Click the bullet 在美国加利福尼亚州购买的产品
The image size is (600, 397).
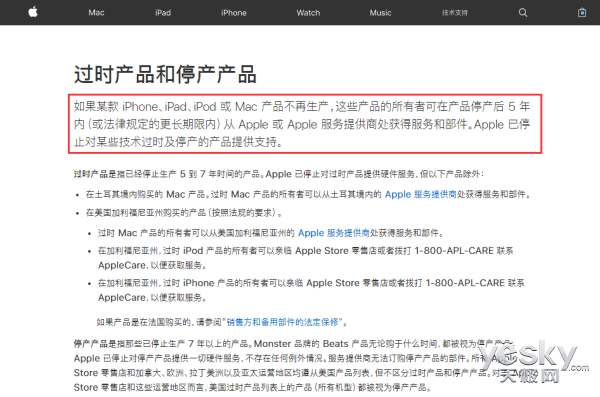pos(184,213)
